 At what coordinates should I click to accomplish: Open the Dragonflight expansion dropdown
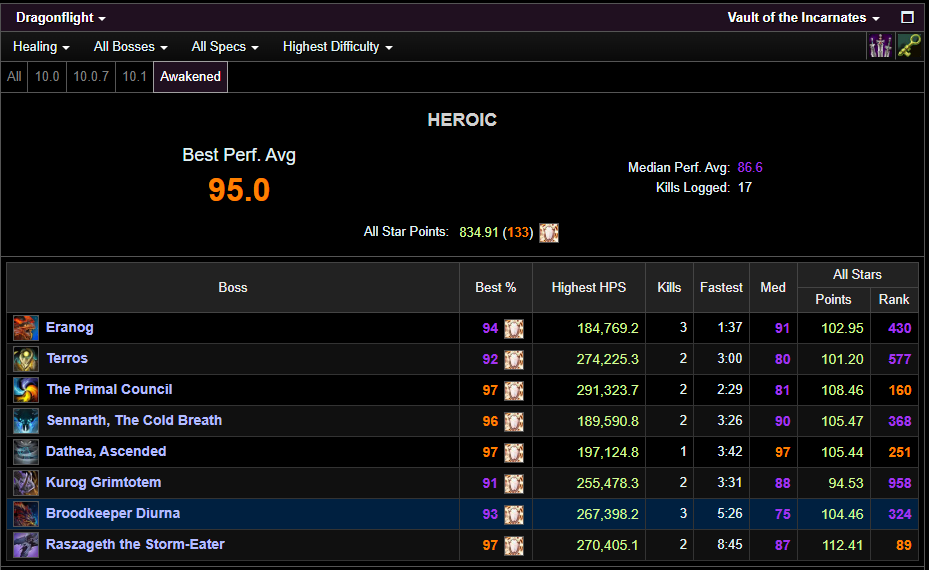tap(61, 18)
